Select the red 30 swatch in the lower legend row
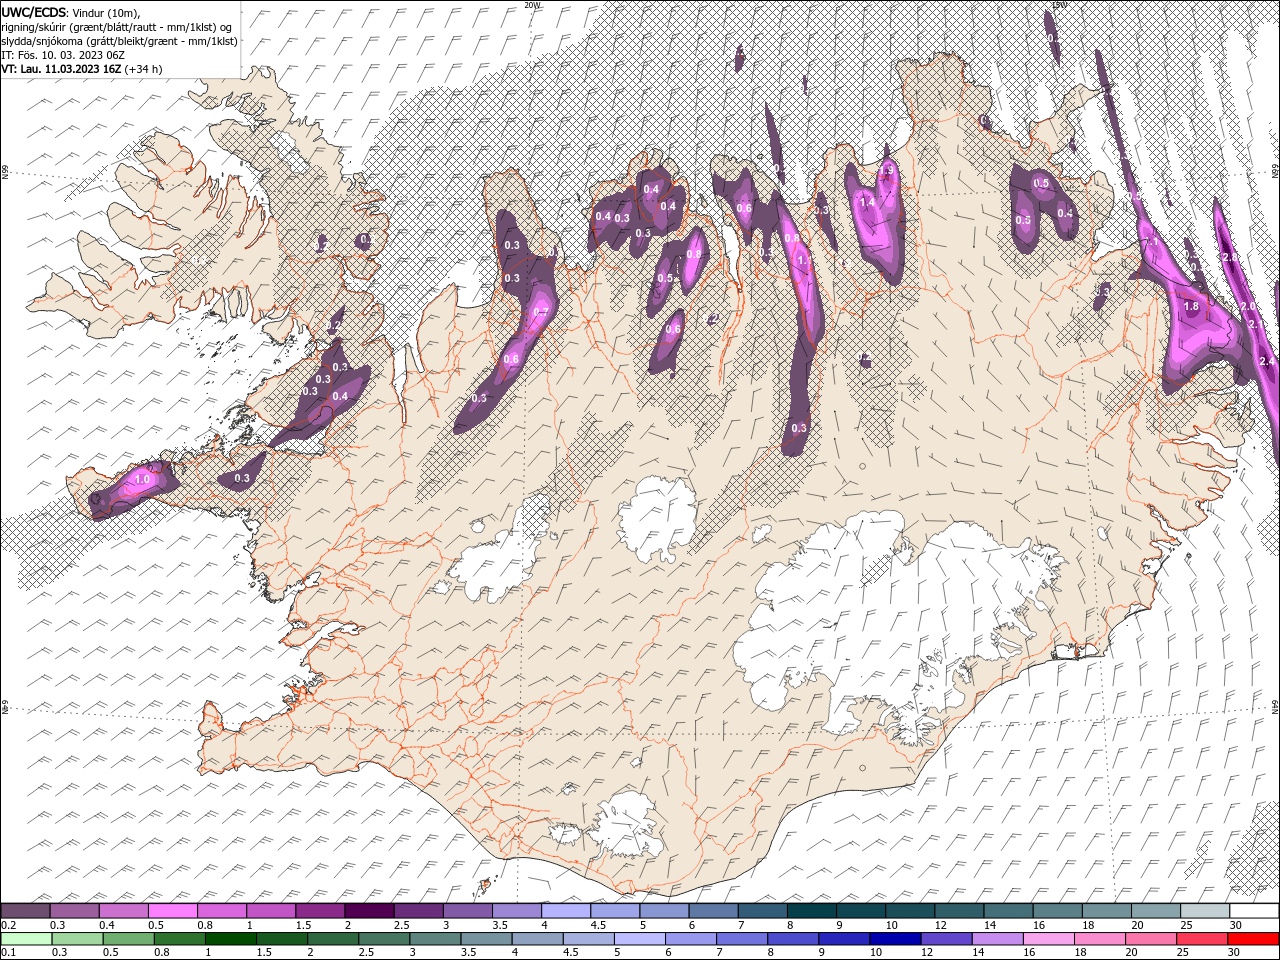The height and width of the screenshot is (960, 1280). click(x=1252, y=939)
